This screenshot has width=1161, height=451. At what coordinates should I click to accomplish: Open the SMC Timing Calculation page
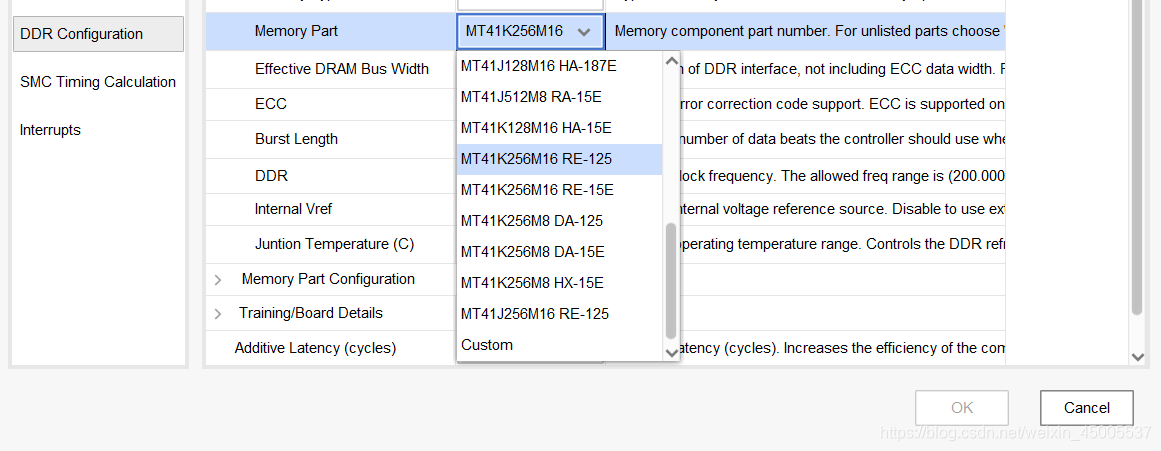click(x=98, y=82)
